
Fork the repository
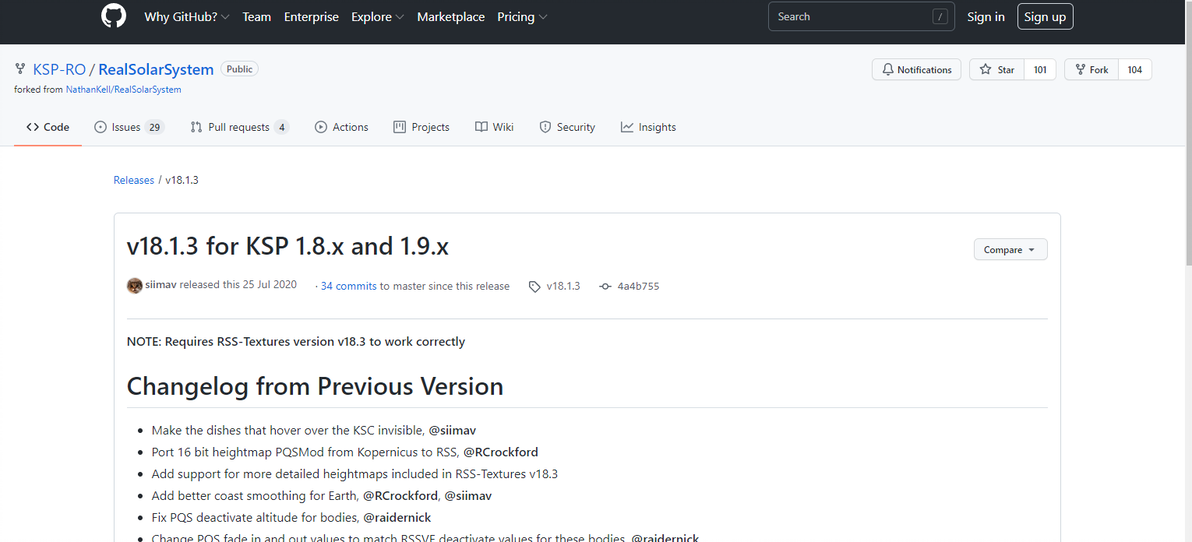1090,70
